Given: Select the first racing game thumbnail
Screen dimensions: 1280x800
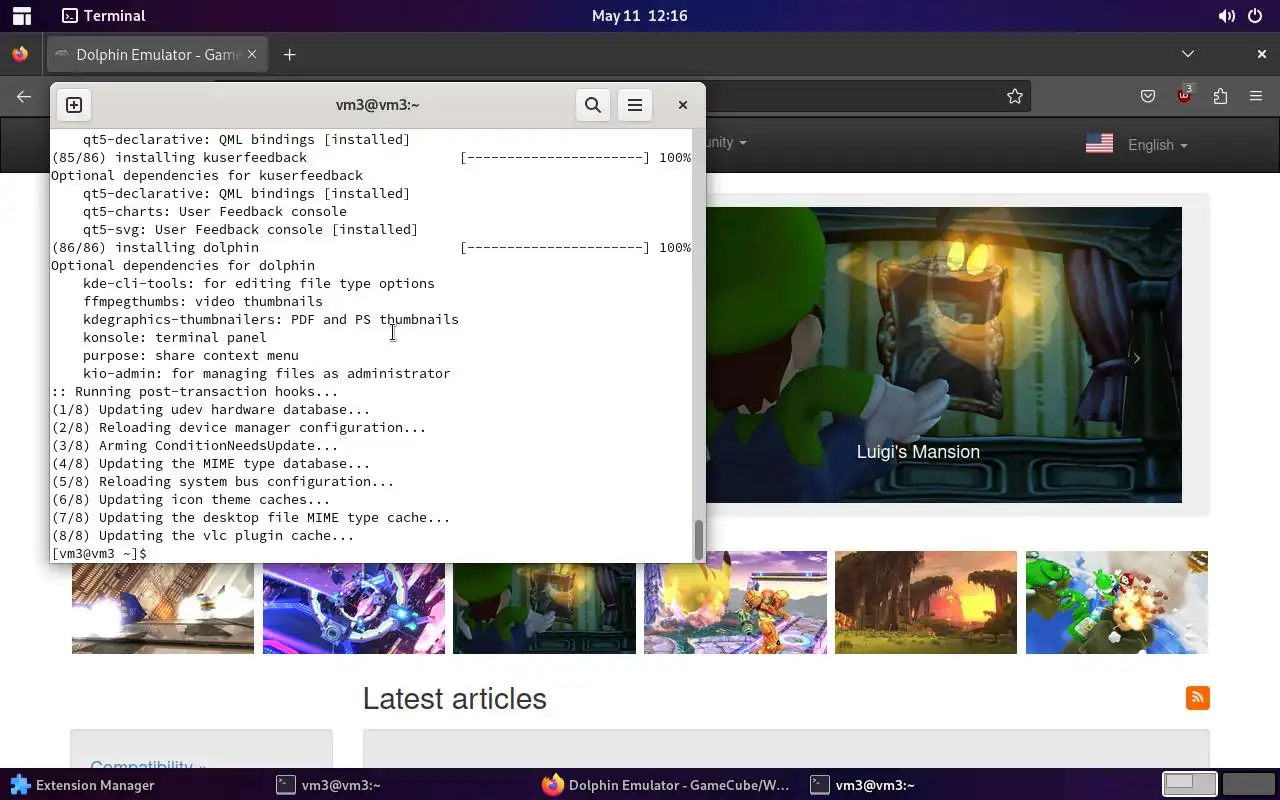Looking at the screenshot, I should point(163,608).
